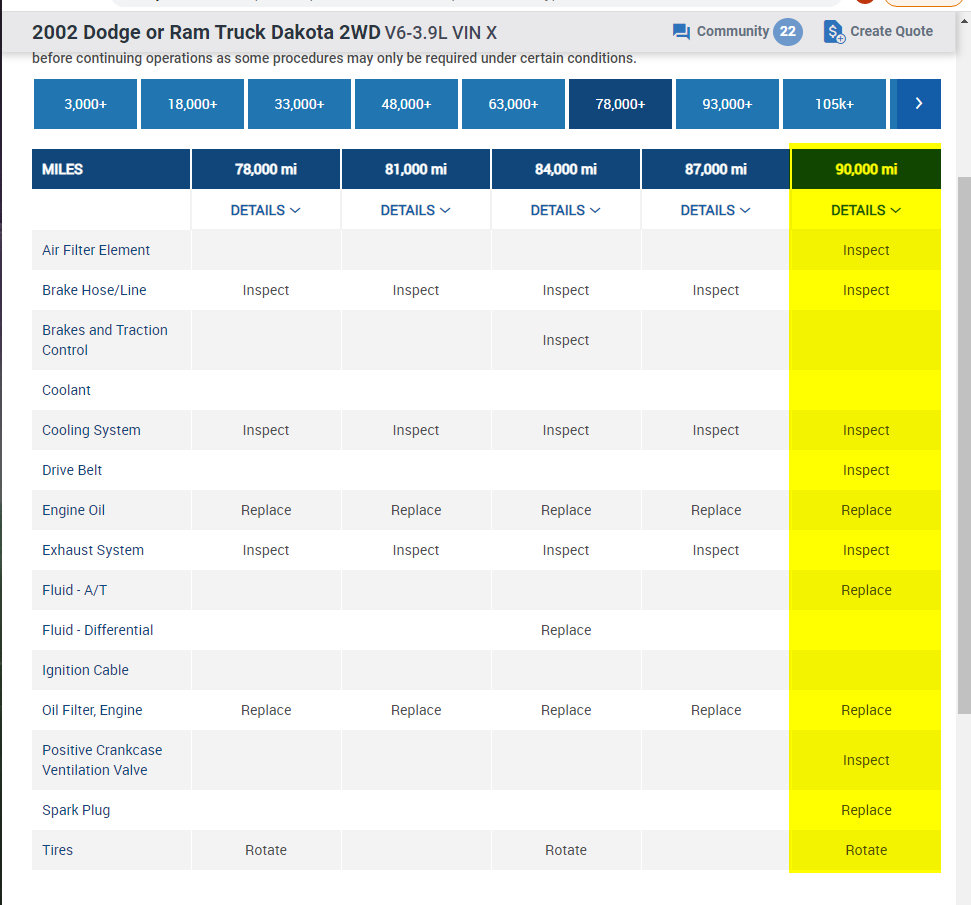The width and height of the screenshot is (971, 905).
Task: Click the 78,000 mi column header
Action: (266, 169)
